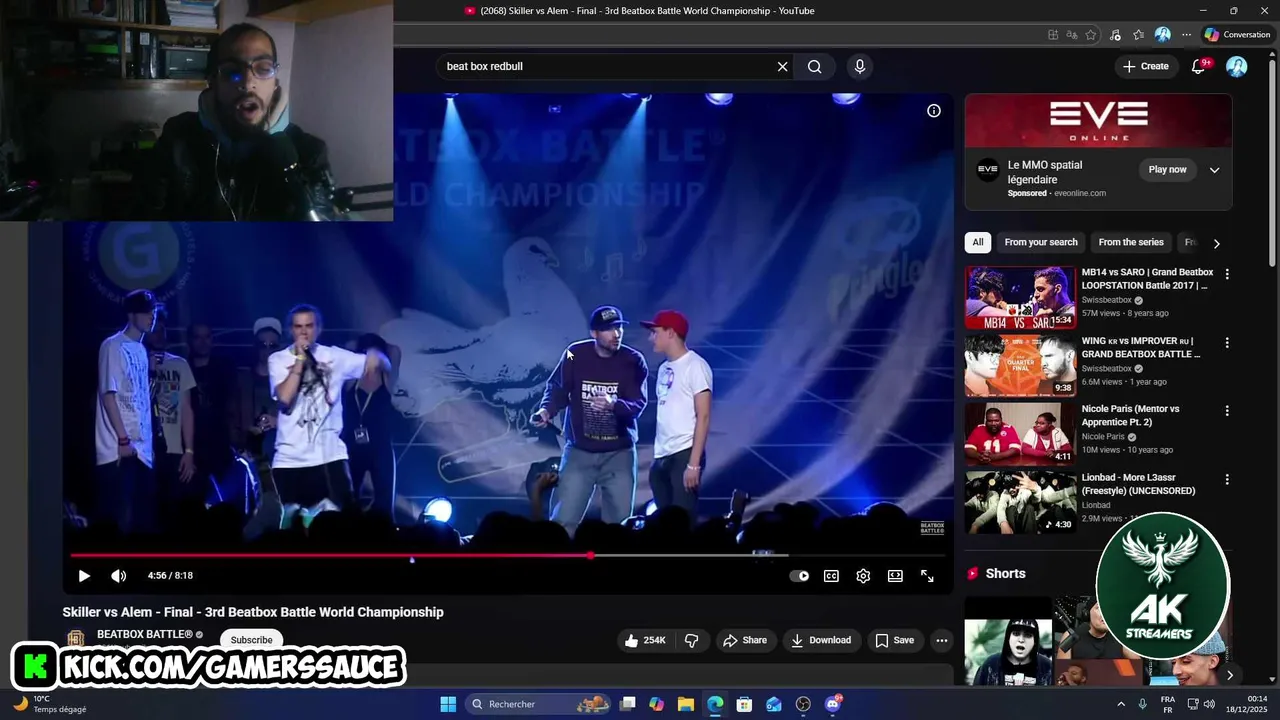Open OBS Studio from taskbar
Viewport: 1280px width, 720px height.
(803, 704)
